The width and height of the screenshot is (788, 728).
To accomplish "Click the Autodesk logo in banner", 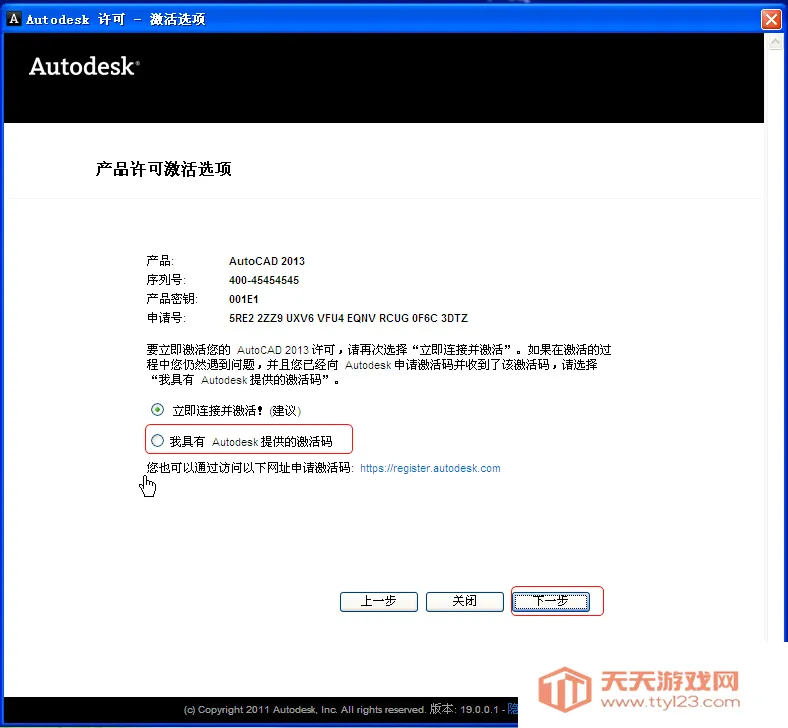I will [x=84, y=66].
